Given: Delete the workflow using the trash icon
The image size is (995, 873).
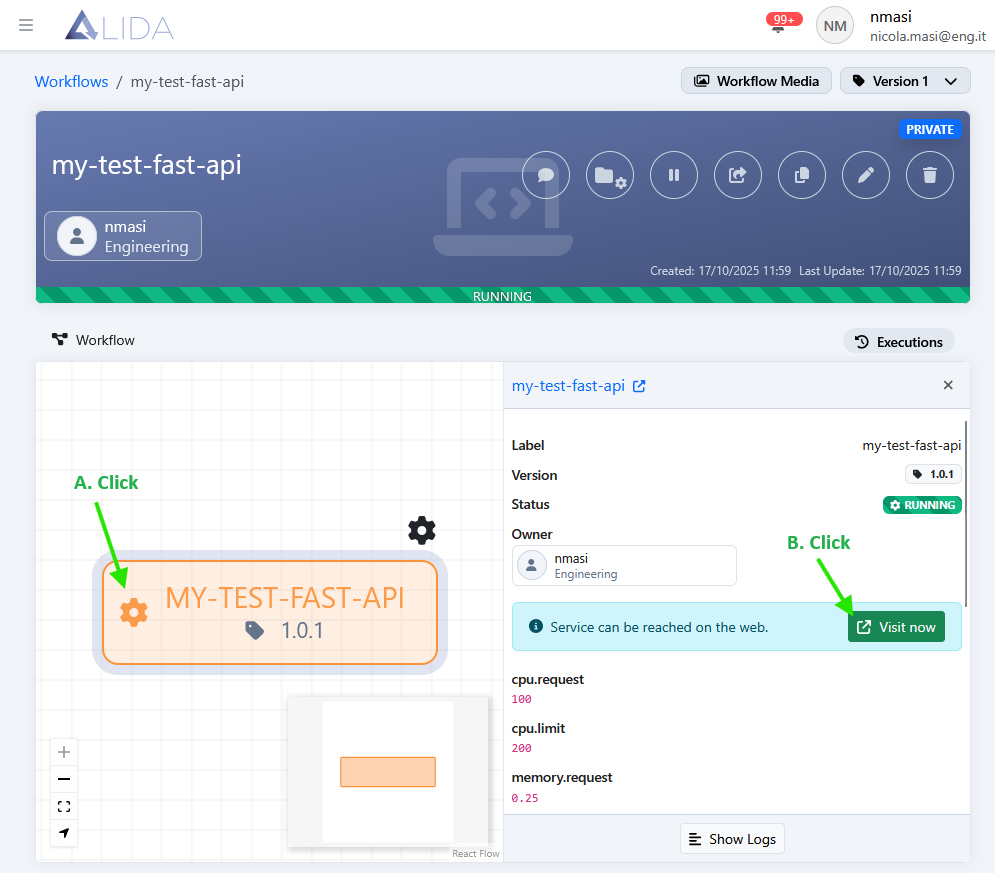Looking at the screenshot, I should point(930,175).
